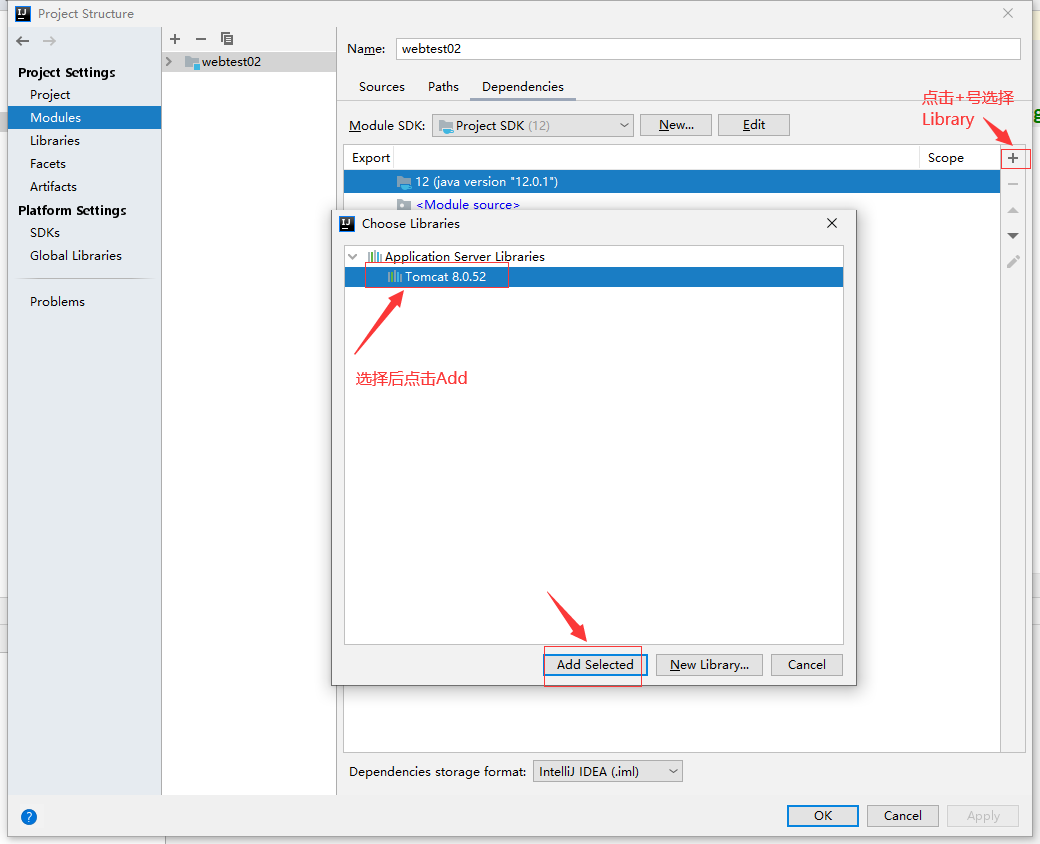The image size is (1040, 844).
Task: Expand the webtest02 module tree node
Action: (169, 62)
